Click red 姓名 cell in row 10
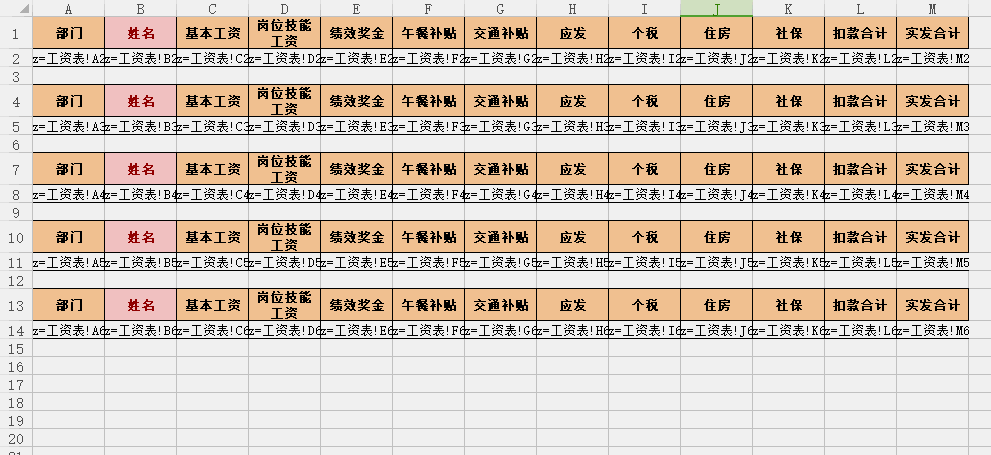Image resolution: width=991 pixels, height=455 pixels. (140, 238)
